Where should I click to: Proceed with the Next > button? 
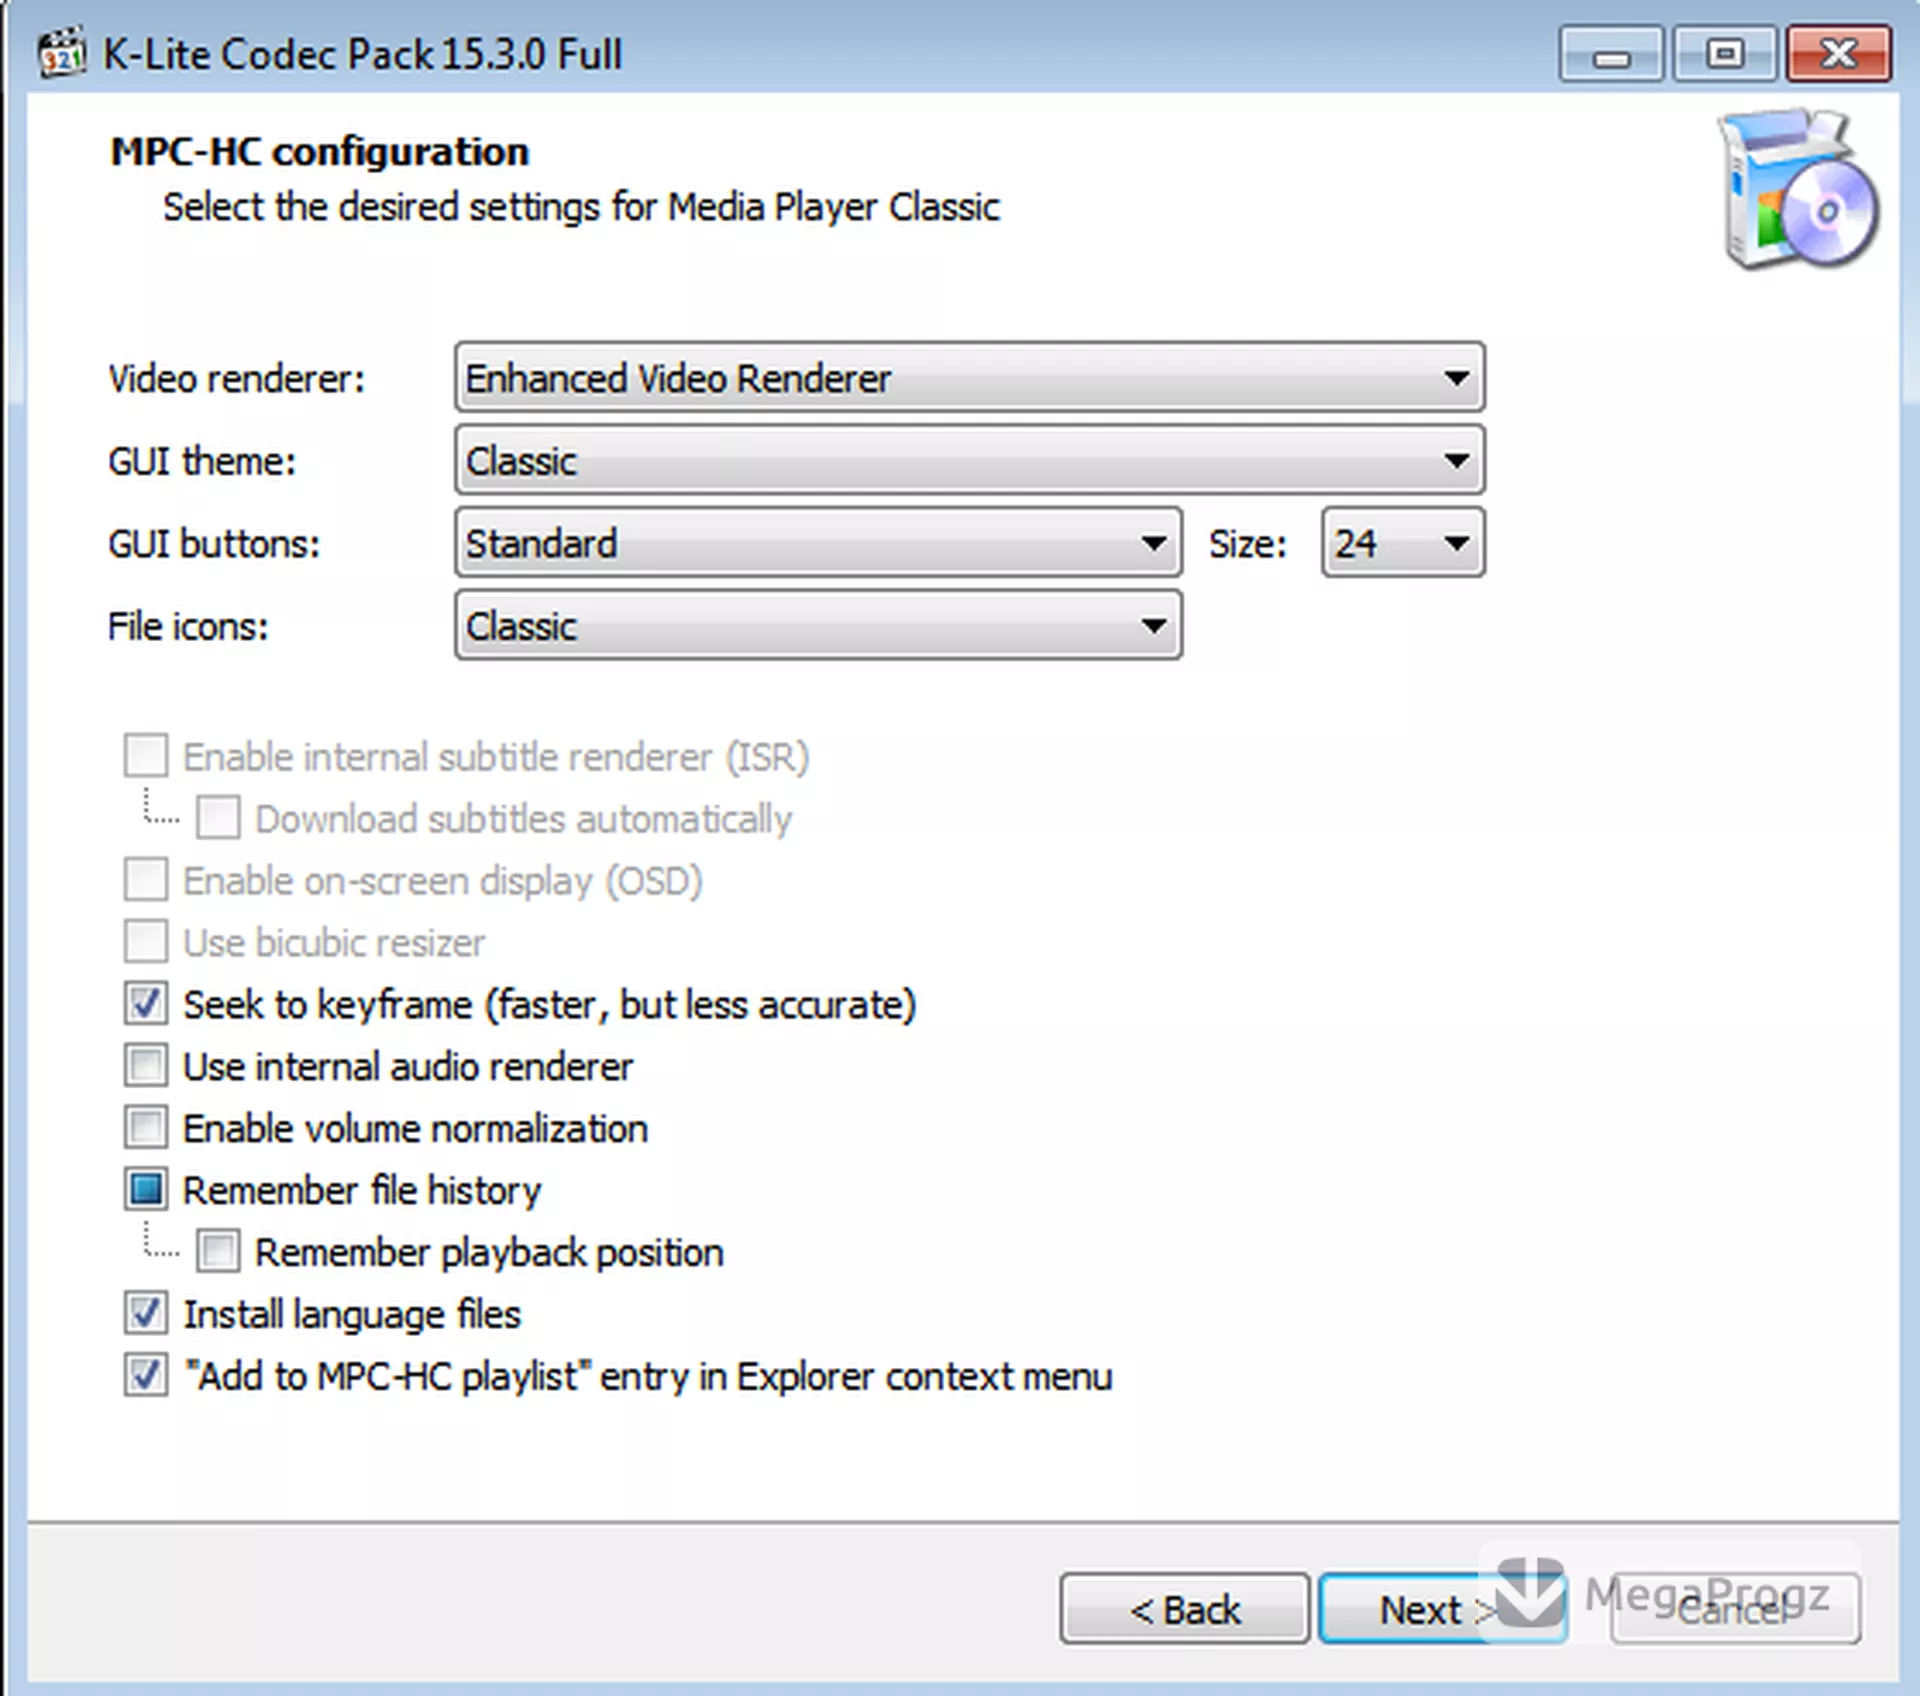[x=1442, y=1609]
